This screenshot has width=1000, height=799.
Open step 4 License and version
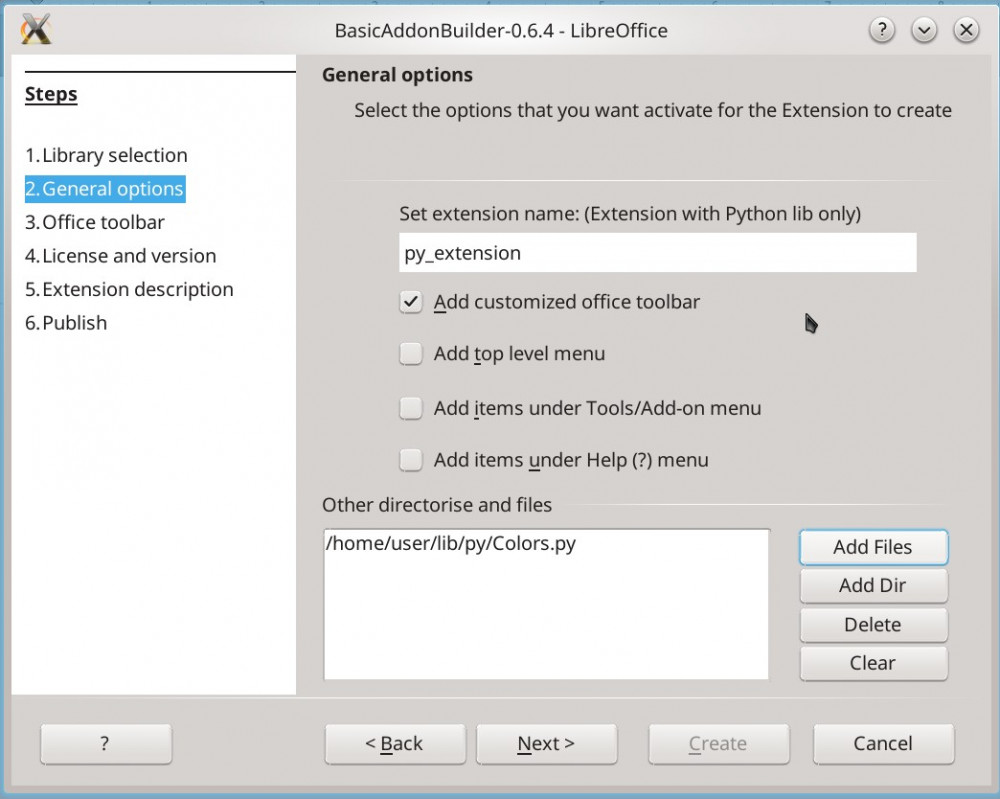121,256
